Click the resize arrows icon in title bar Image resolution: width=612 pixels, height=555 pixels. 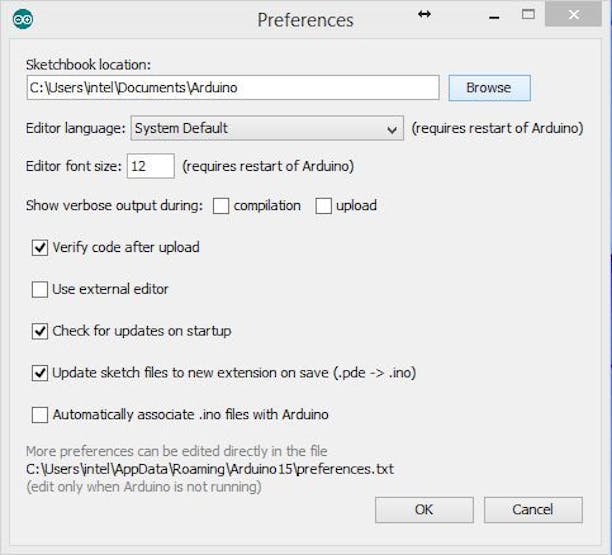[424, 15]
